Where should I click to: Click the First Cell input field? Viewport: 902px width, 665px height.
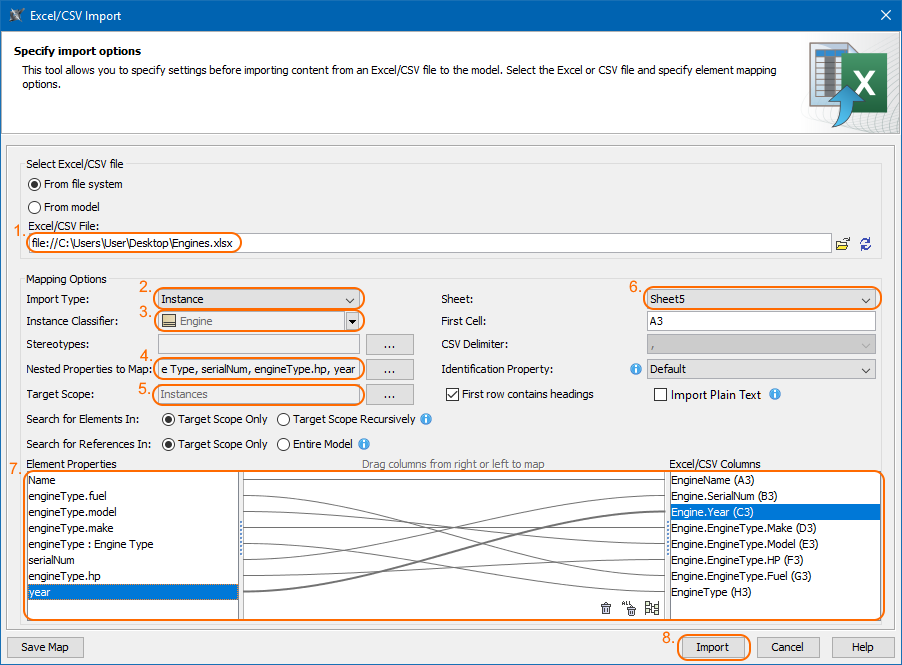[x=761, y=322]
